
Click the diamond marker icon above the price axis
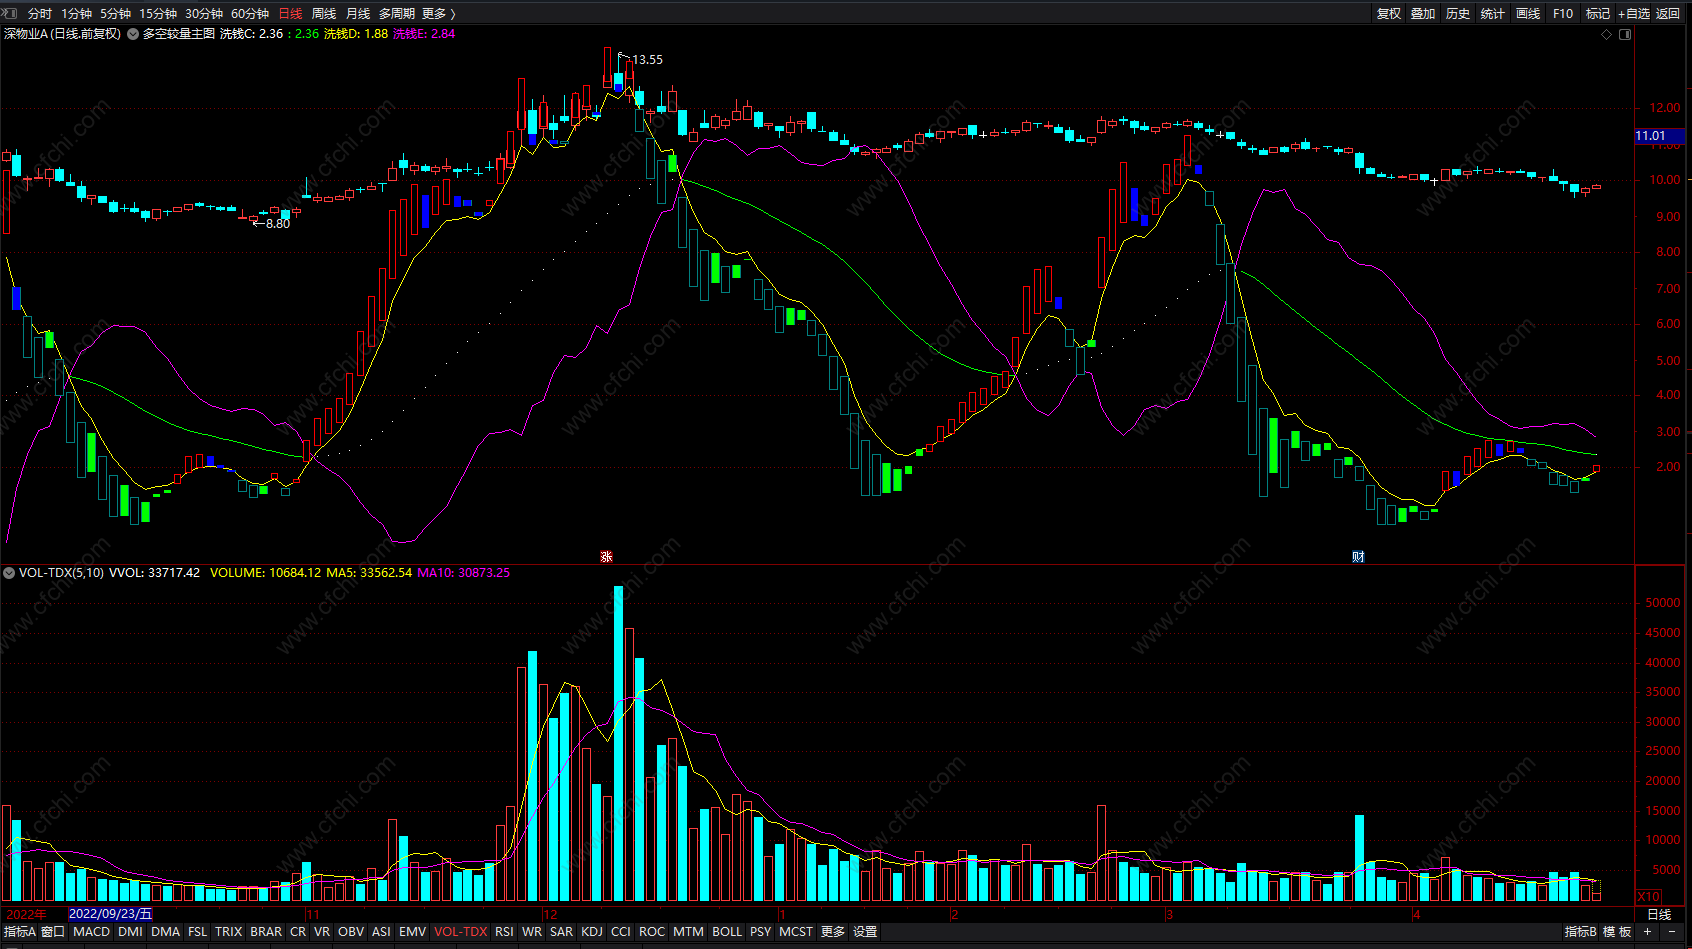(1607, 34)
